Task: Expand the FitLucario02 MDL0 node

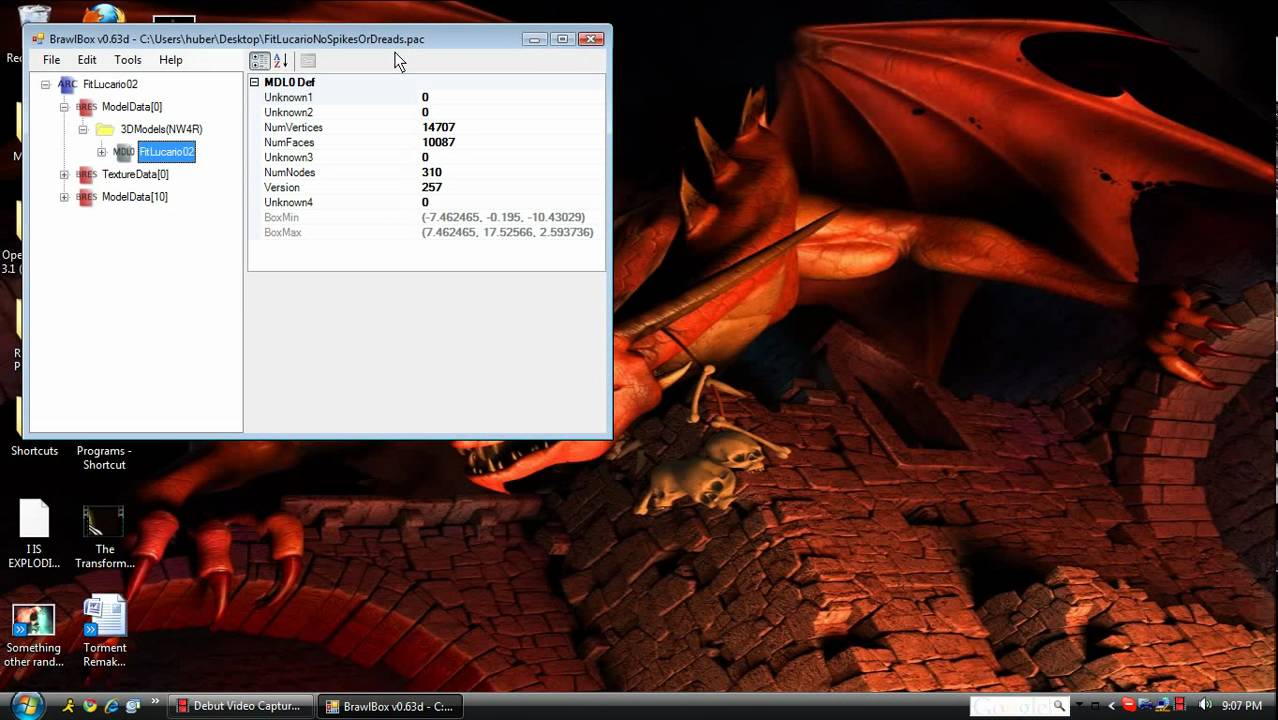Action: coord(101,152)
